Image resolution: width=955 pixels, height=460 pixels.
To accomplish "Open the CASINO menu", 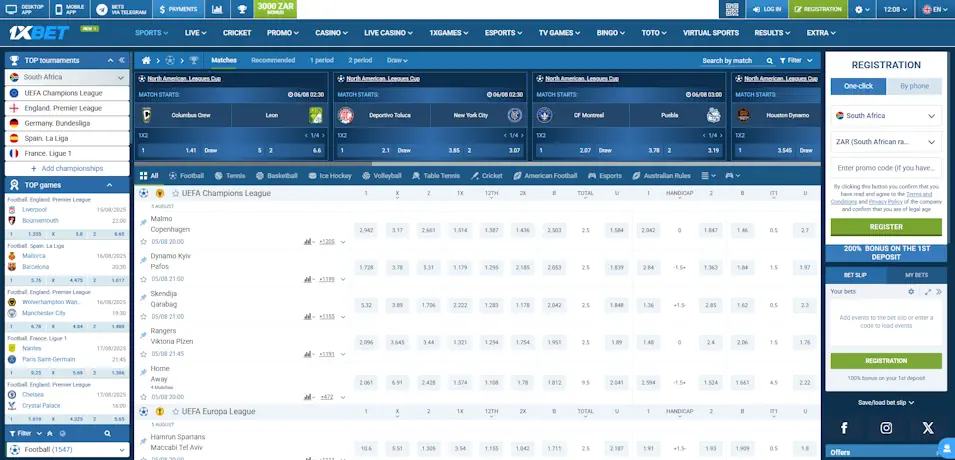I will (x=331, y=33).
